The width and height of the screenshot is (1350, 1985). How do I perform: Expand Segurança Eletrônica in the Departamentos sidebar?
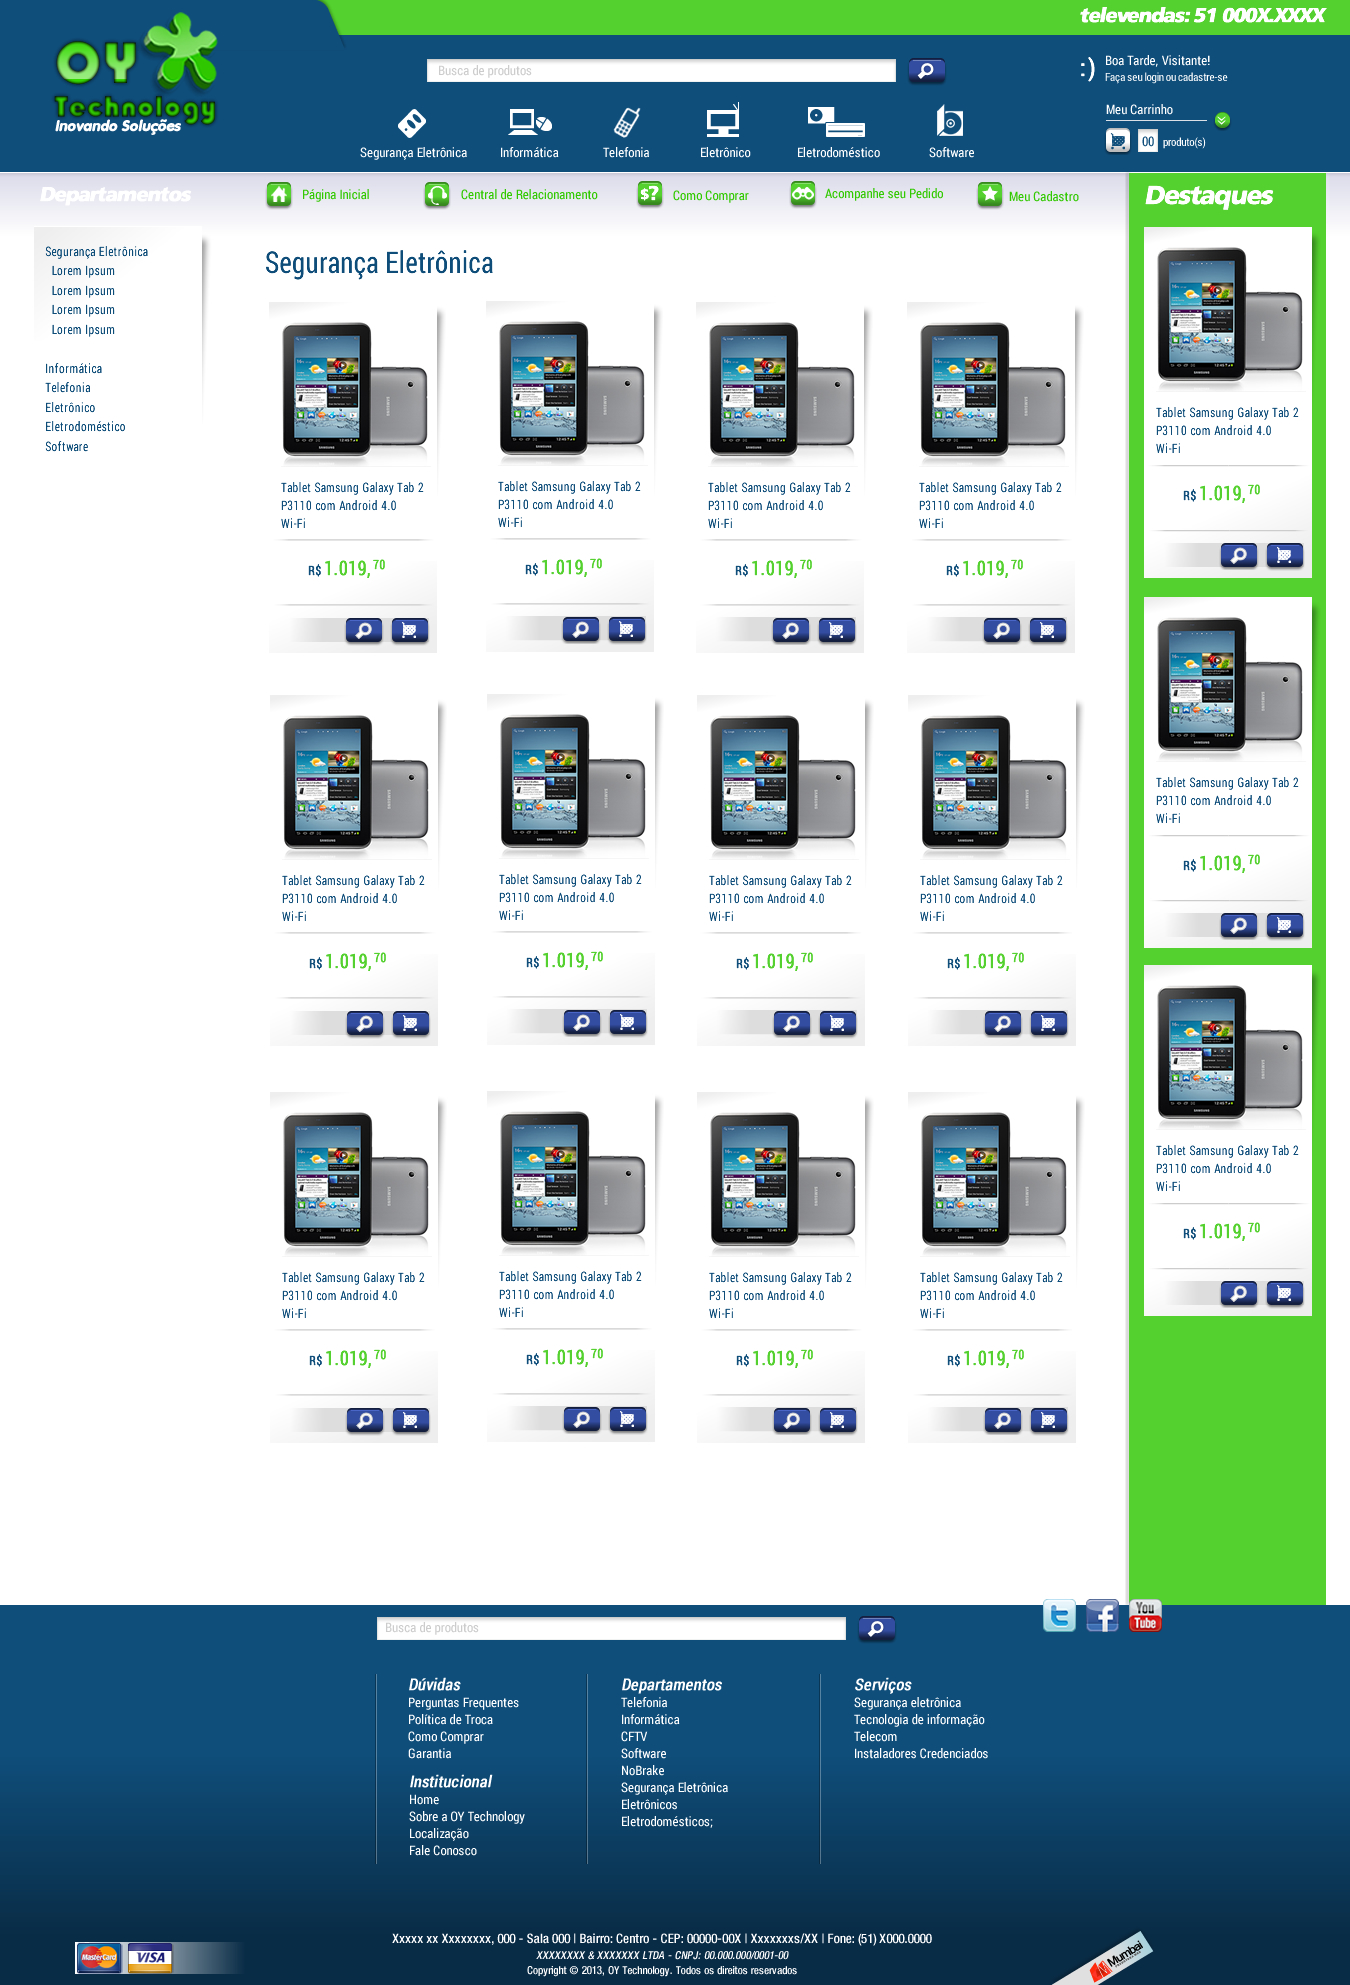(96, 252)
